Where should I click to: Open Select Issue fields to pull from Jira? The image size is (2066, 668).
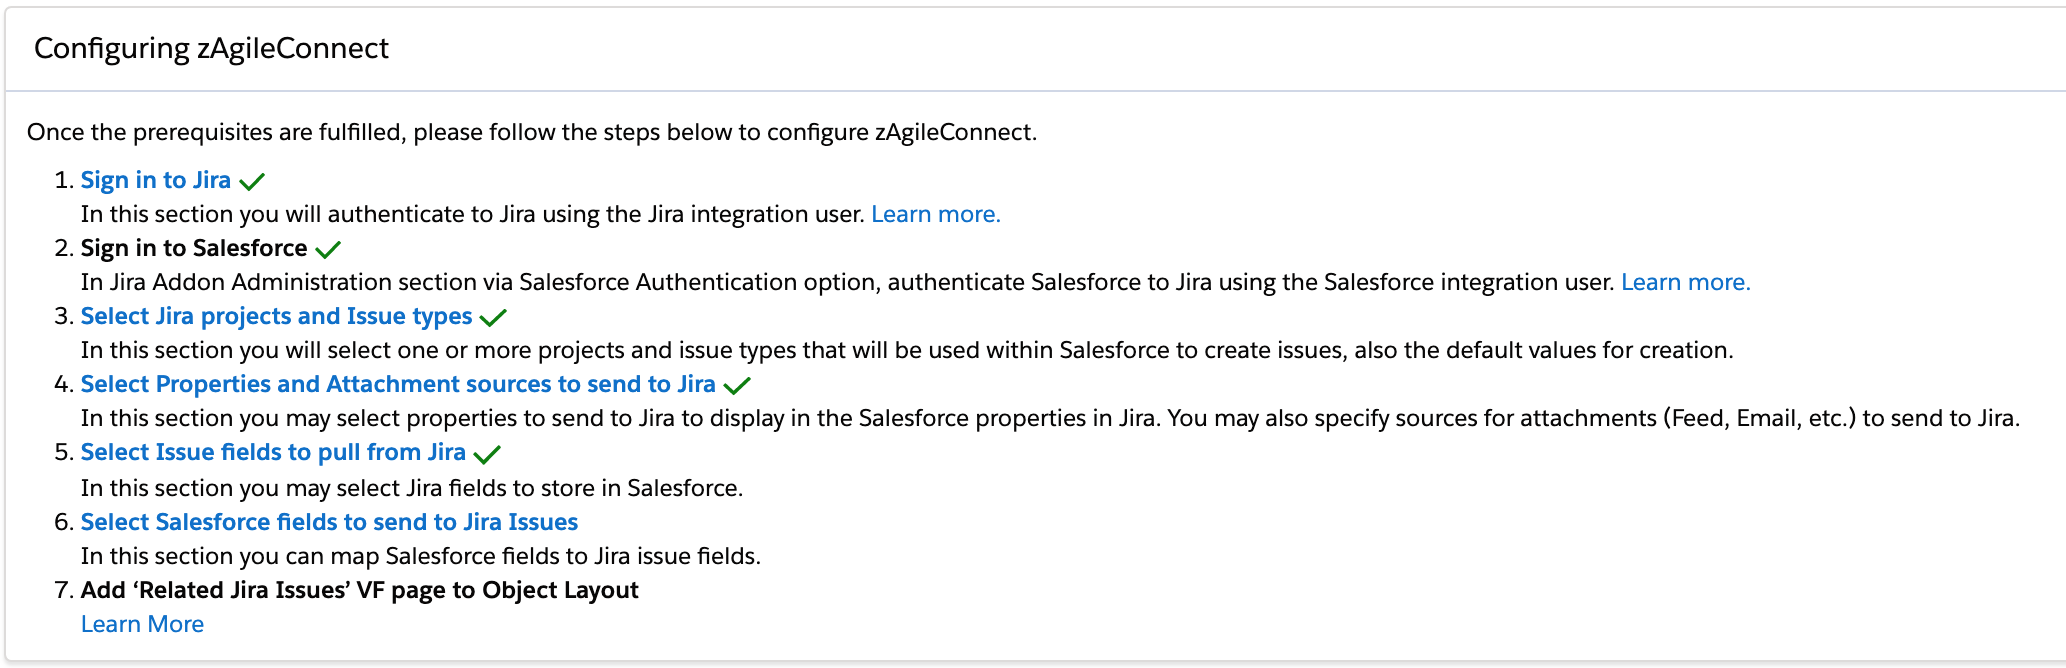click(273, 452)
